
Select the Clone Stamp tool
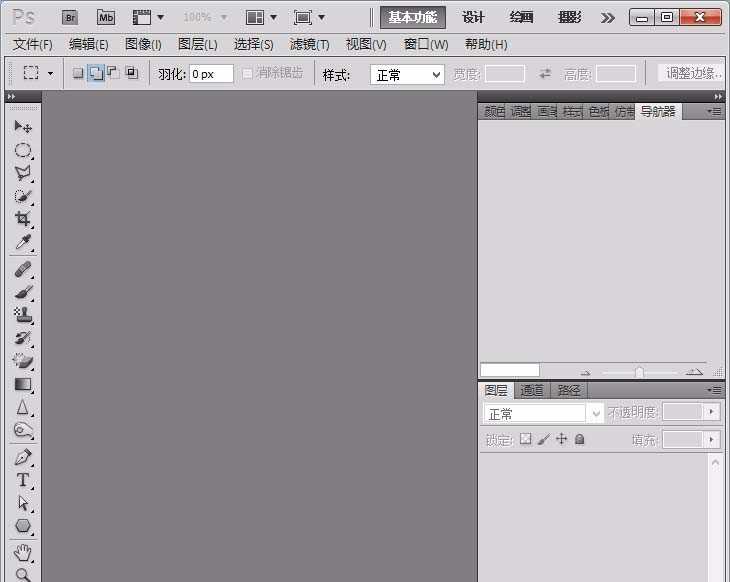[x=23, y=315]
